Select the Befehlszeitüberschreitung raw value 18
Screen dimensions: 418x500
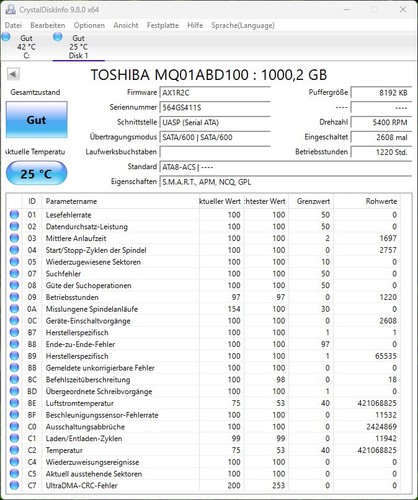click(392, 380)
